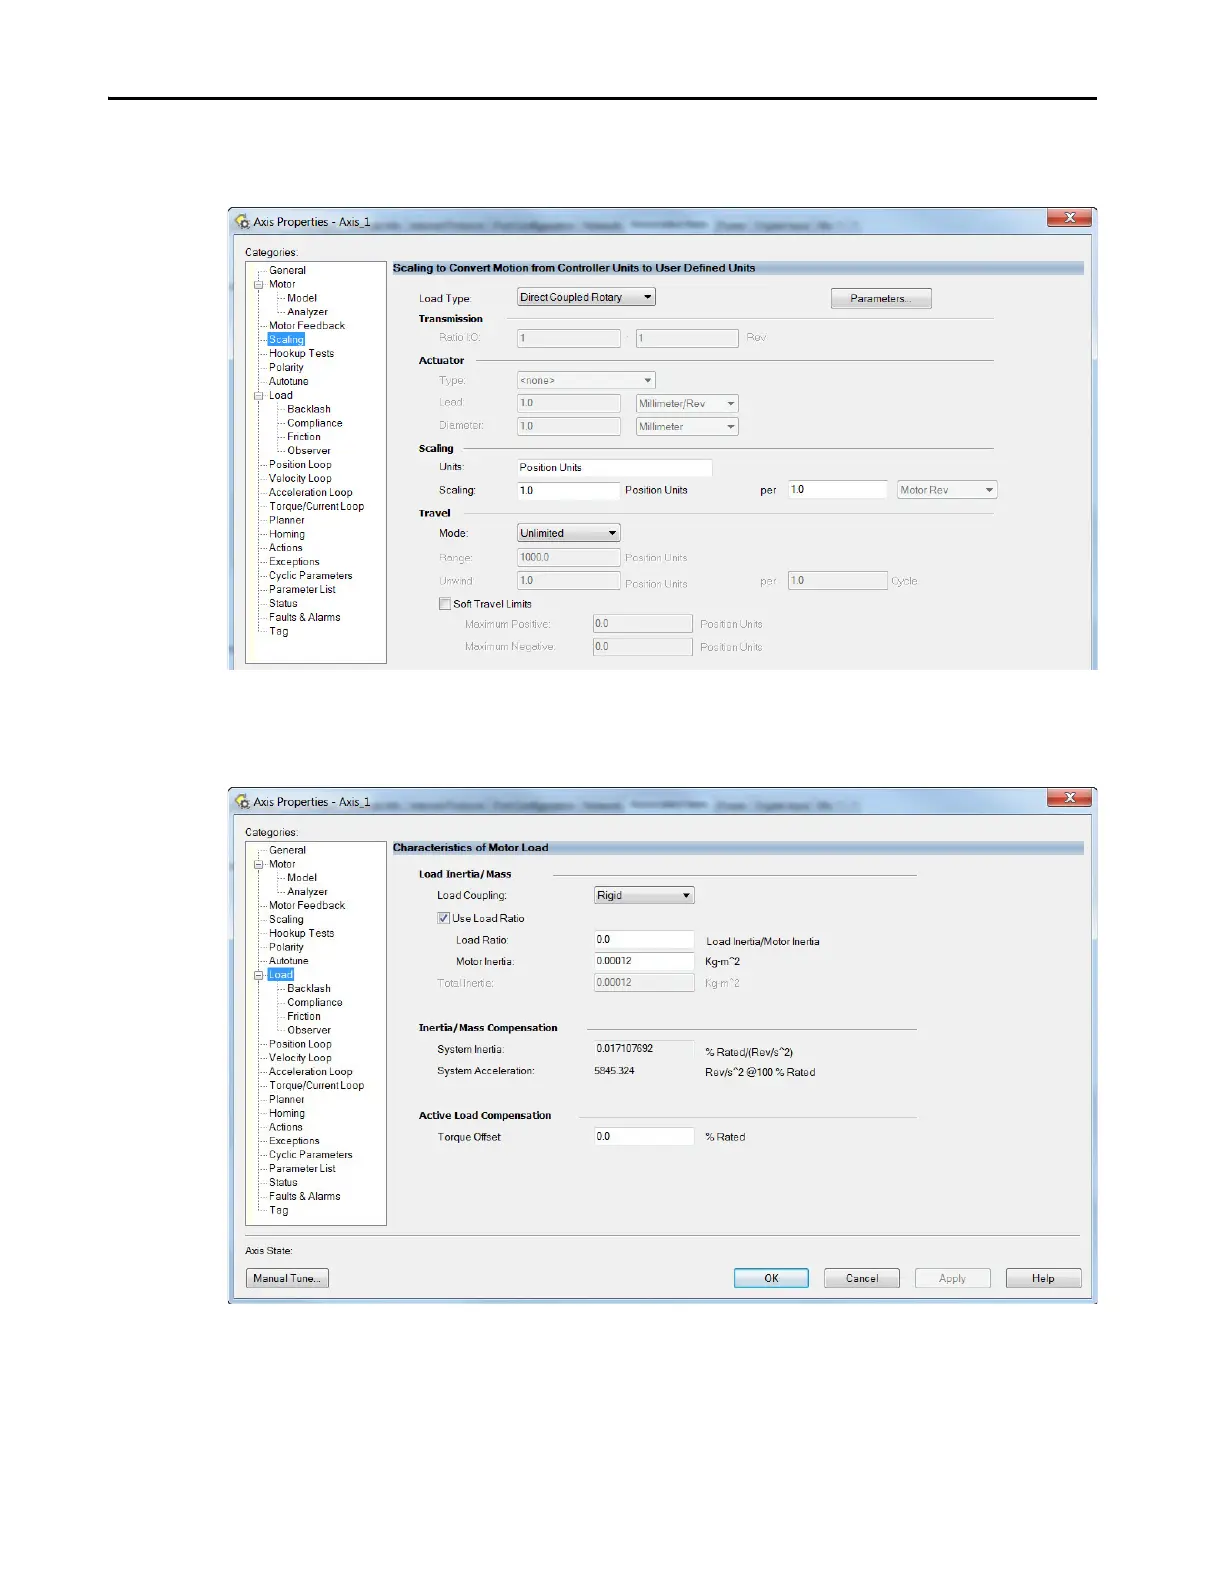Click the Torque Offset input field
The image size is (1224, 1584).
[644, 1136]
